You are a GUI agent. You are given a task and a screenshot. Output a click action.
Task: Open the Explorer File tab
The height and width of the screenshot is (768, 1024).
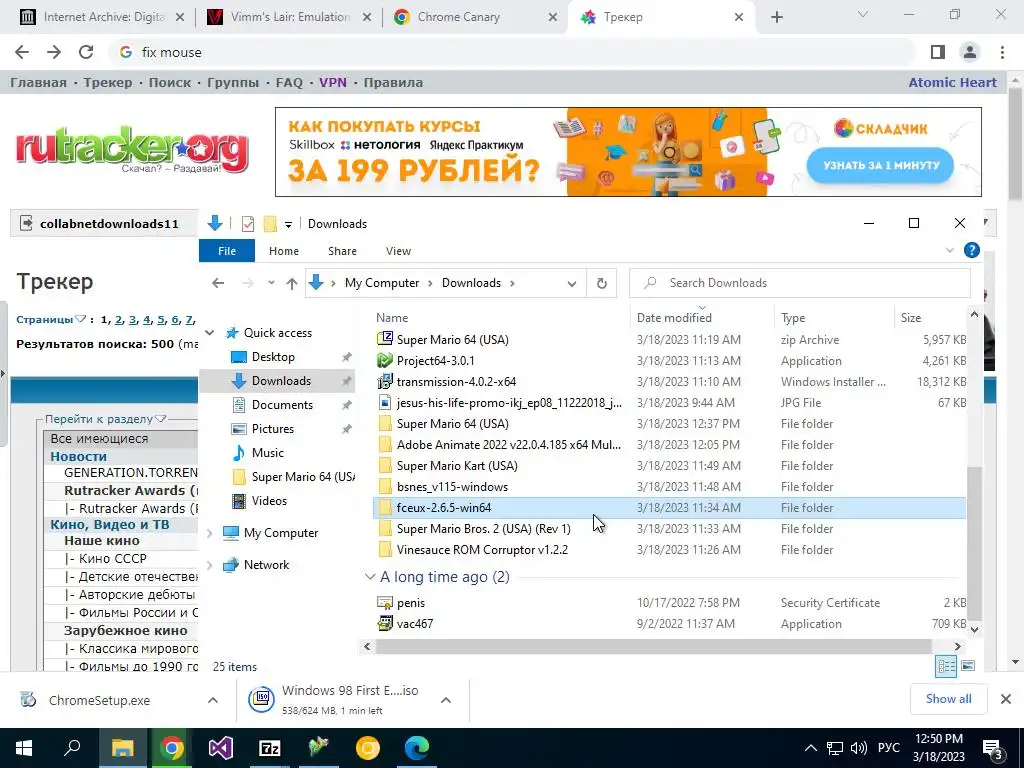tap(227, 251)
